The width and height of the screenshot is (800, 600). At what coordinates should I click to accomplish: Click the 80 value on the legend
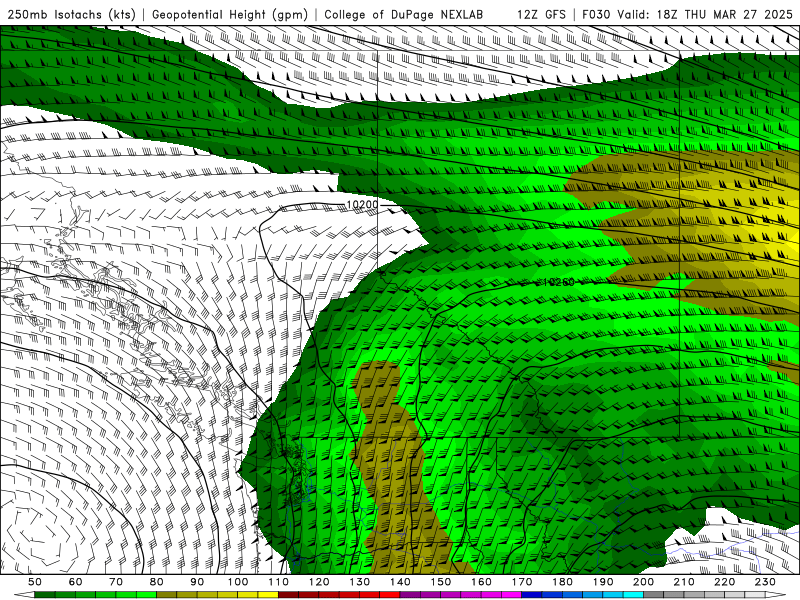(157, 582)
